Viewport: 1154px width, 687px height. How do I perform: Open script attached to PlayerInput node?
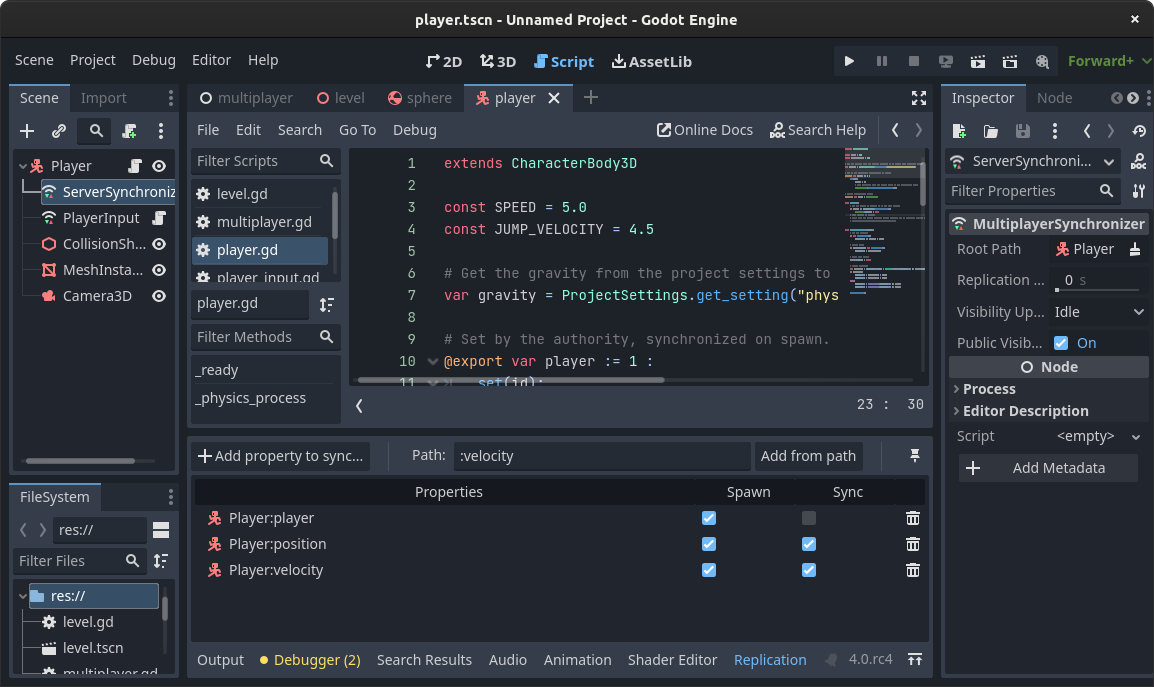159,218
